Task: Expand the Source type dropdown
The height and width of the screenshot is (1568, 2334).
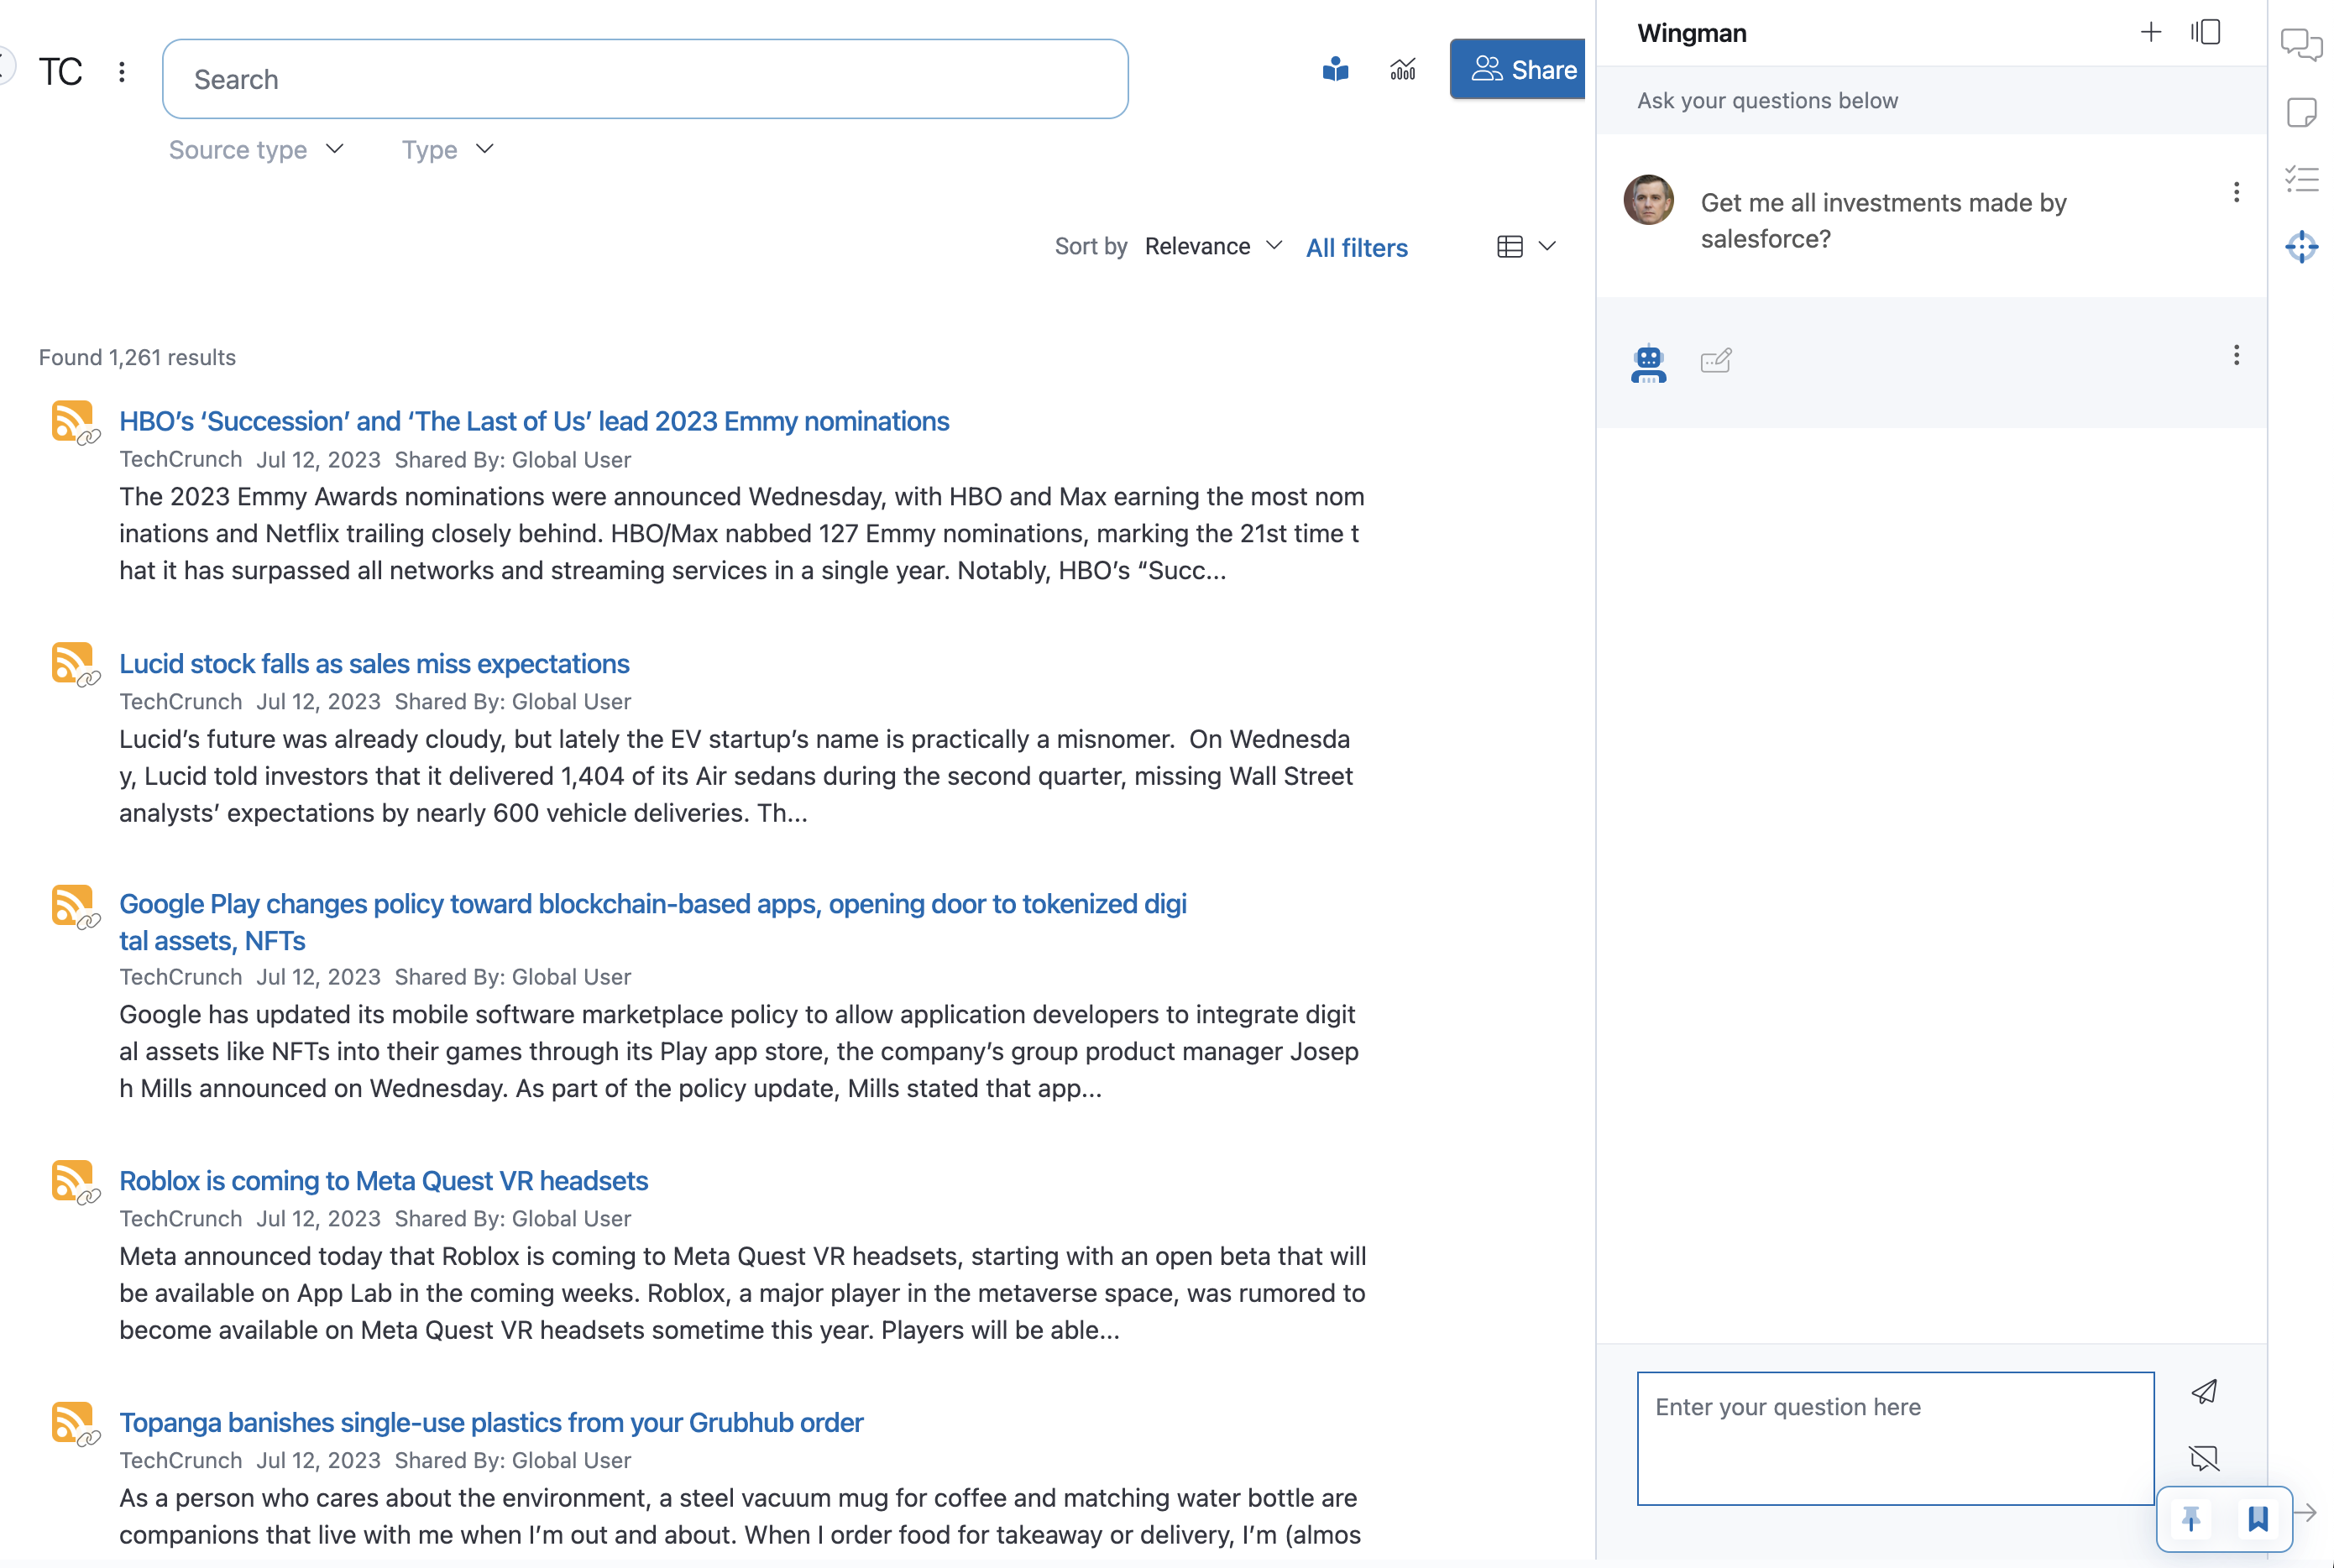Action: coord(256,150)
